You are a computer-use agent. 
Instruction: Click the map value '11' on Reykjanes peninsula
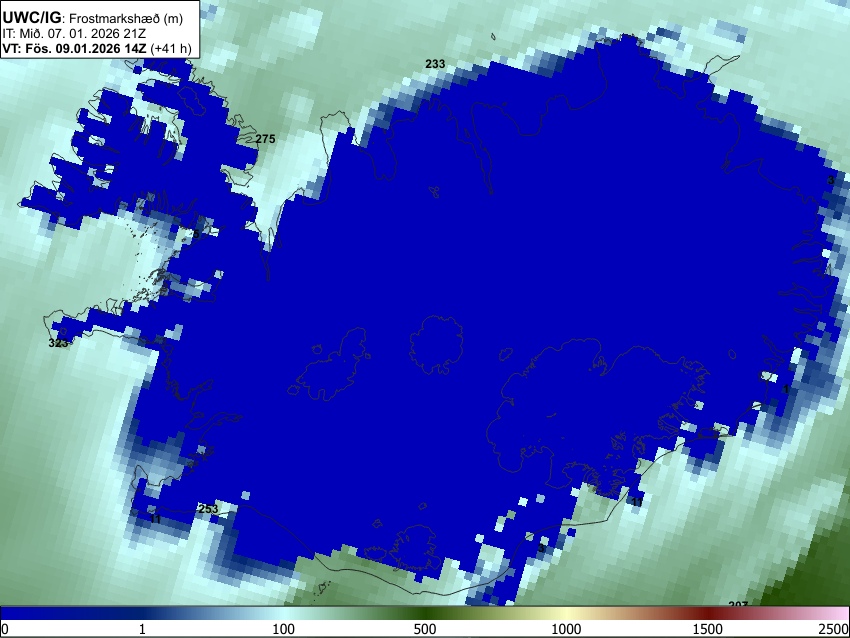pyautogui.click(x=156, y=519)
